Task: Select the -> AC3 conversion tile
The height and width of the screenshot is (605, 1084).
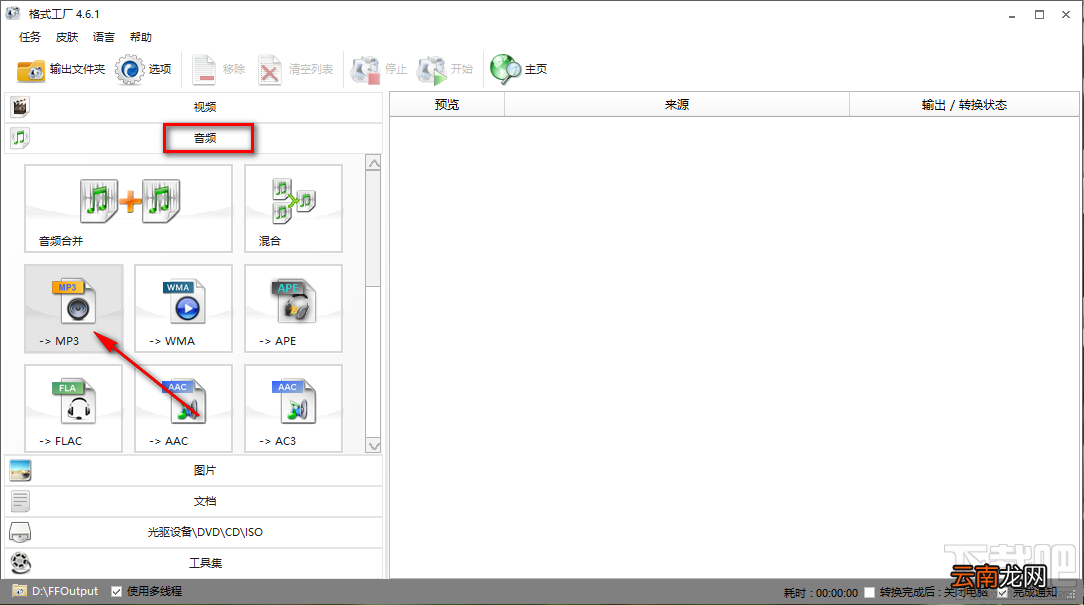Action: 293,409
